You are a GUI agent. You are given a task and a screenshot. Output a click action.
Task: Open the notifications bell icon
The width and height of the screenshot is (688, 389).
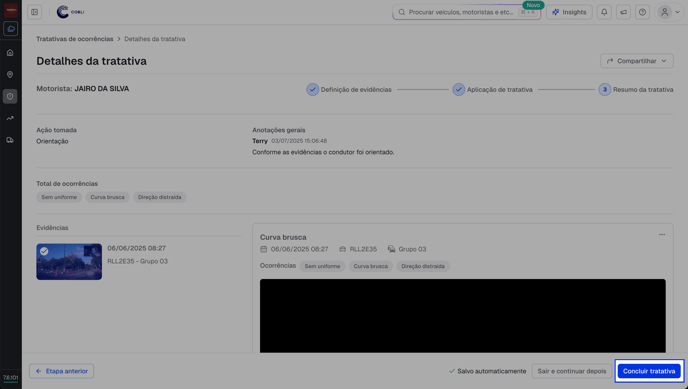(604, 12)
